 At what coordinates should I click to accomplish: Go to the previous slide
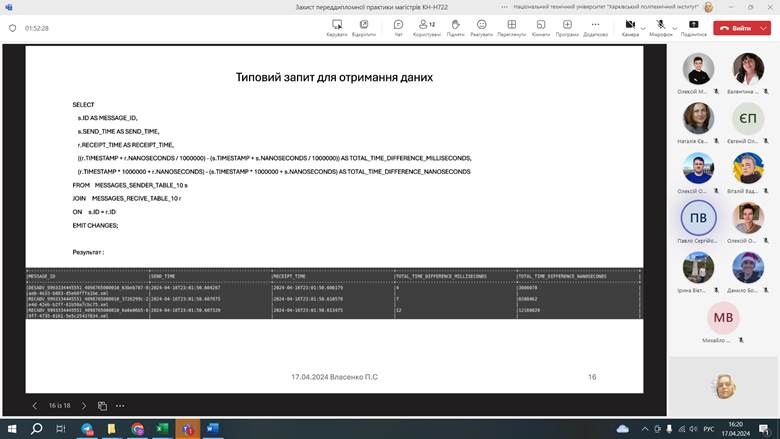point(34,406)
